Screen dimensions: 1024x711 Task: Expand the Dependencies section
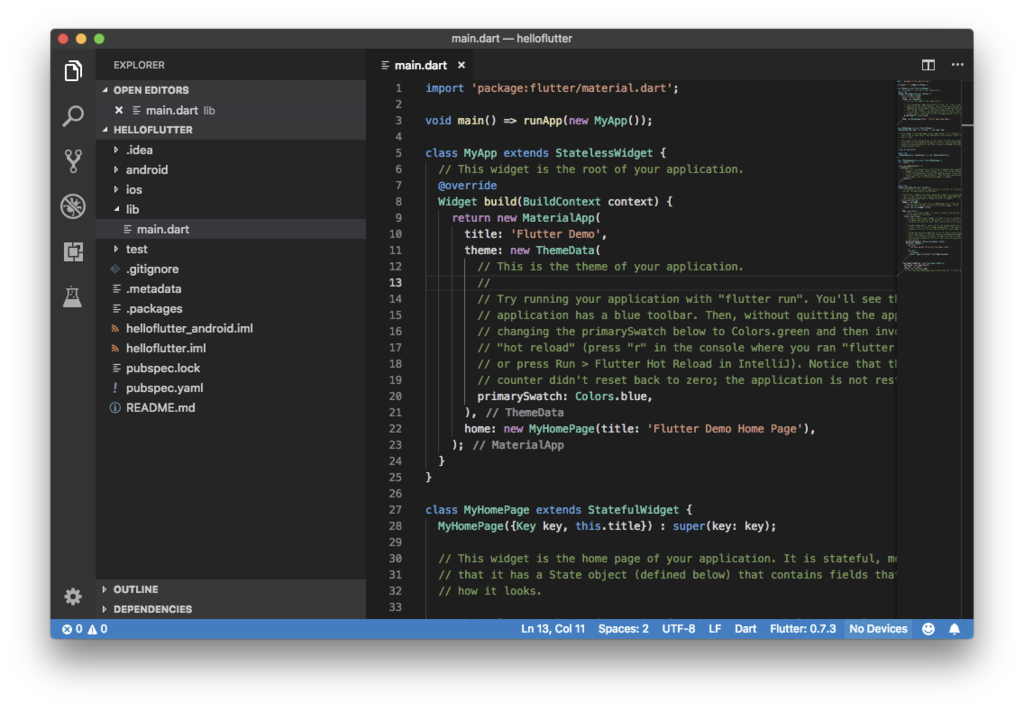(x=231, y=609)
